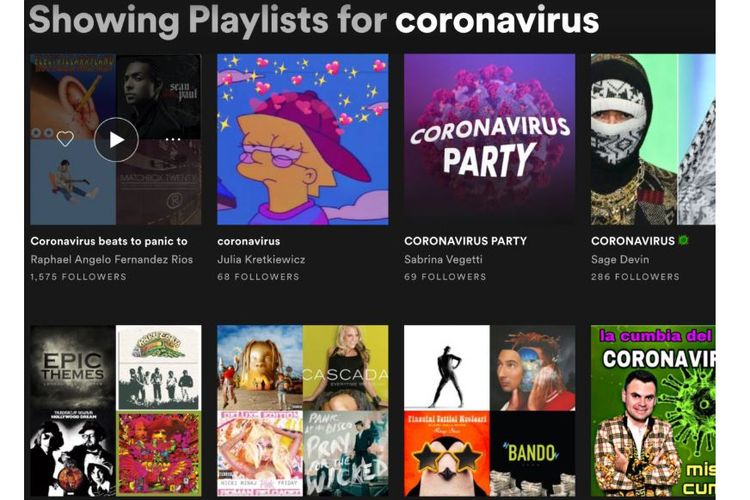Screen dimensions: 750x500
Task: Open Sabrina Vegetti profile link
Action: coord(443,259)
